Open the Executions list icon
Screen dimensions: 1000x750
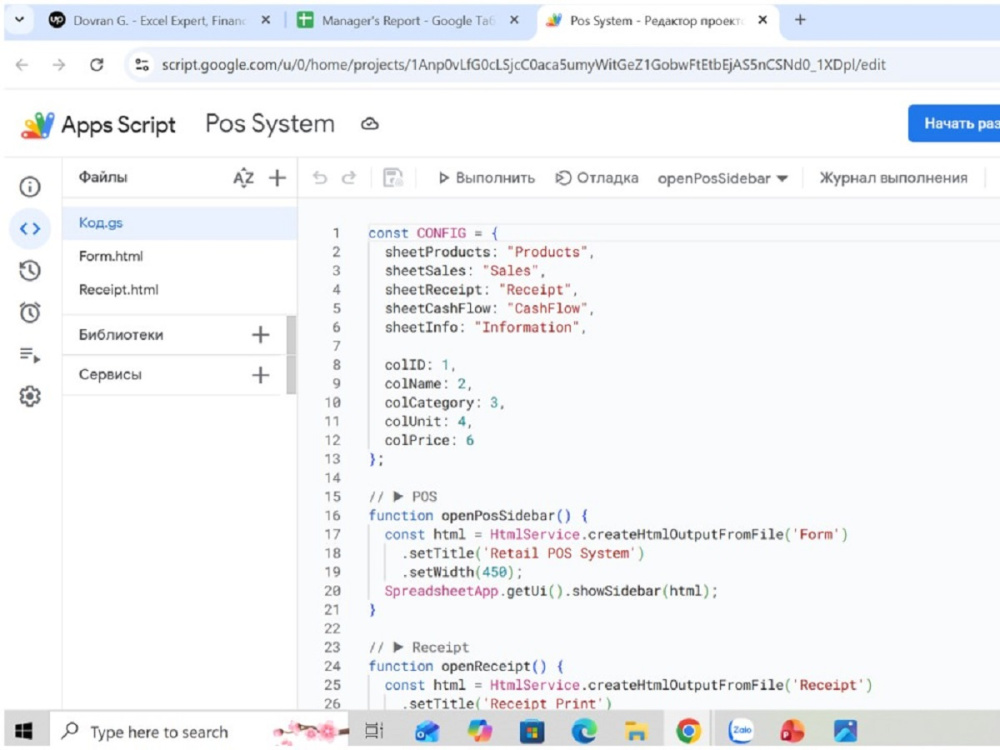30,355
